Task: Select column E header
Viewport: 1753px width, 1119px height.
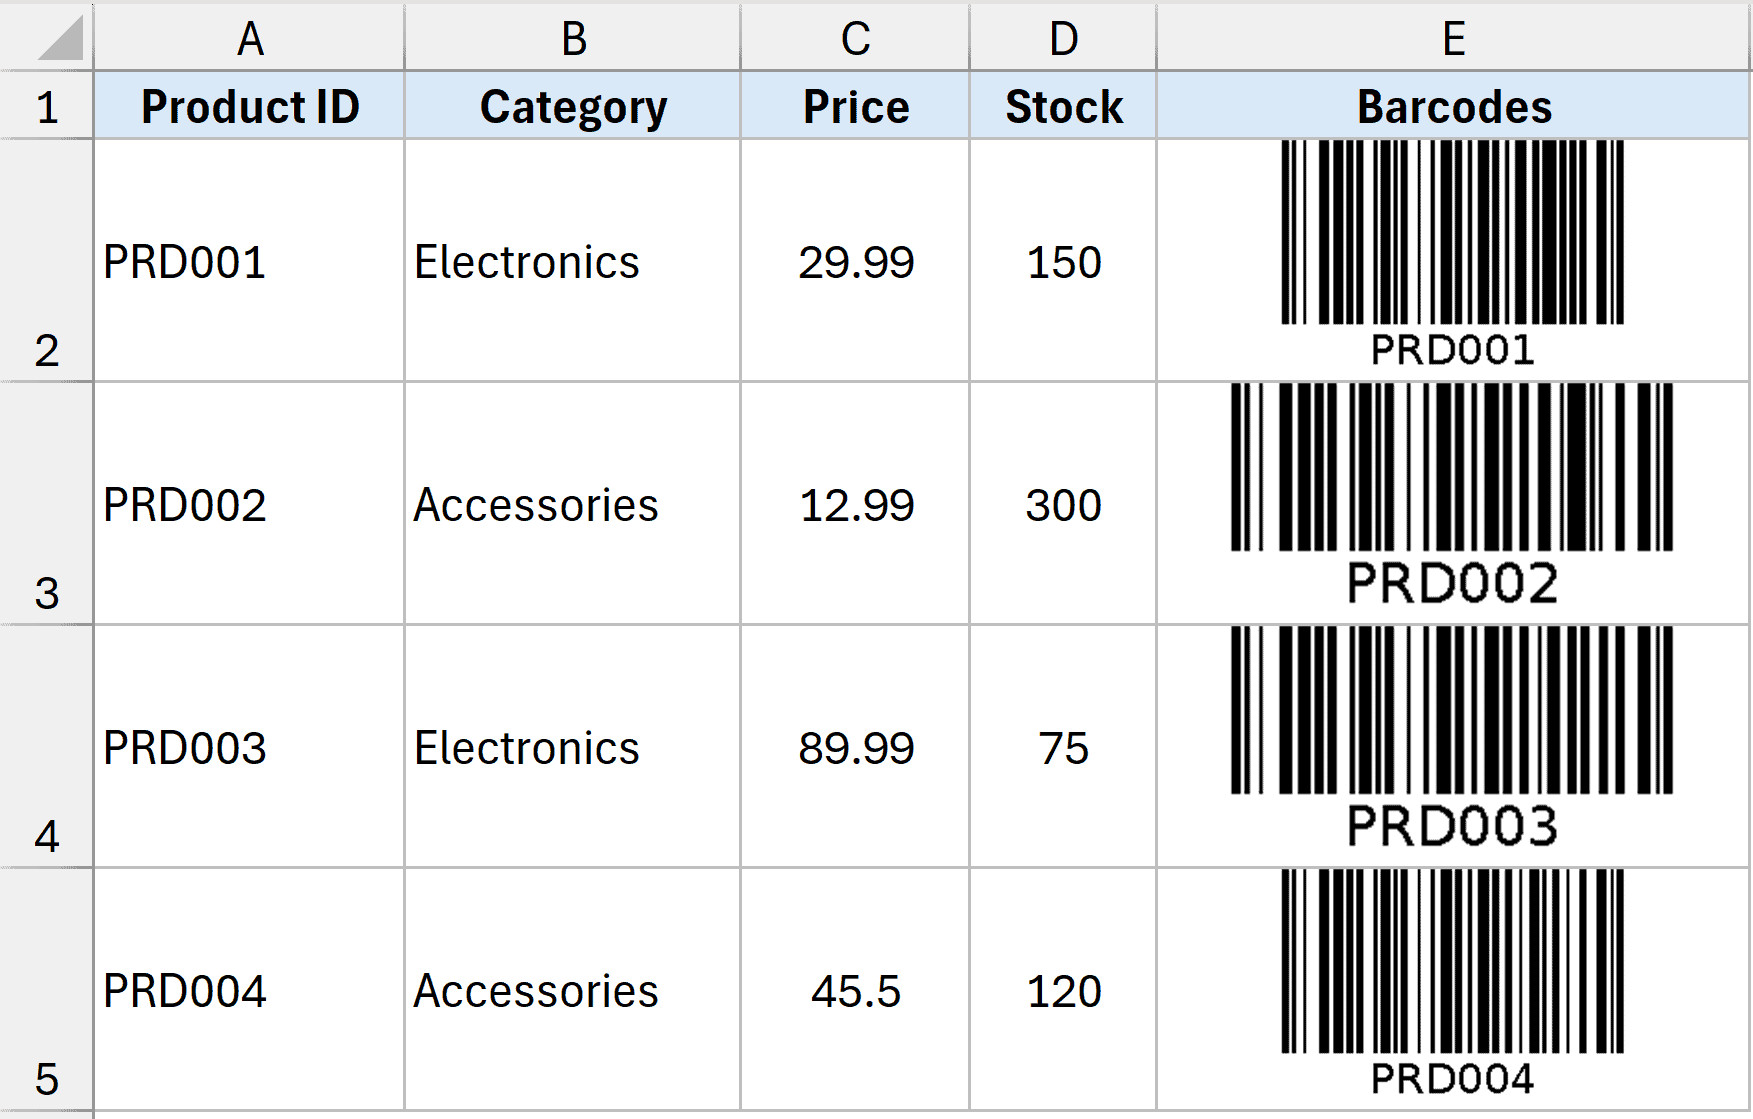Action: point(1453,39)
